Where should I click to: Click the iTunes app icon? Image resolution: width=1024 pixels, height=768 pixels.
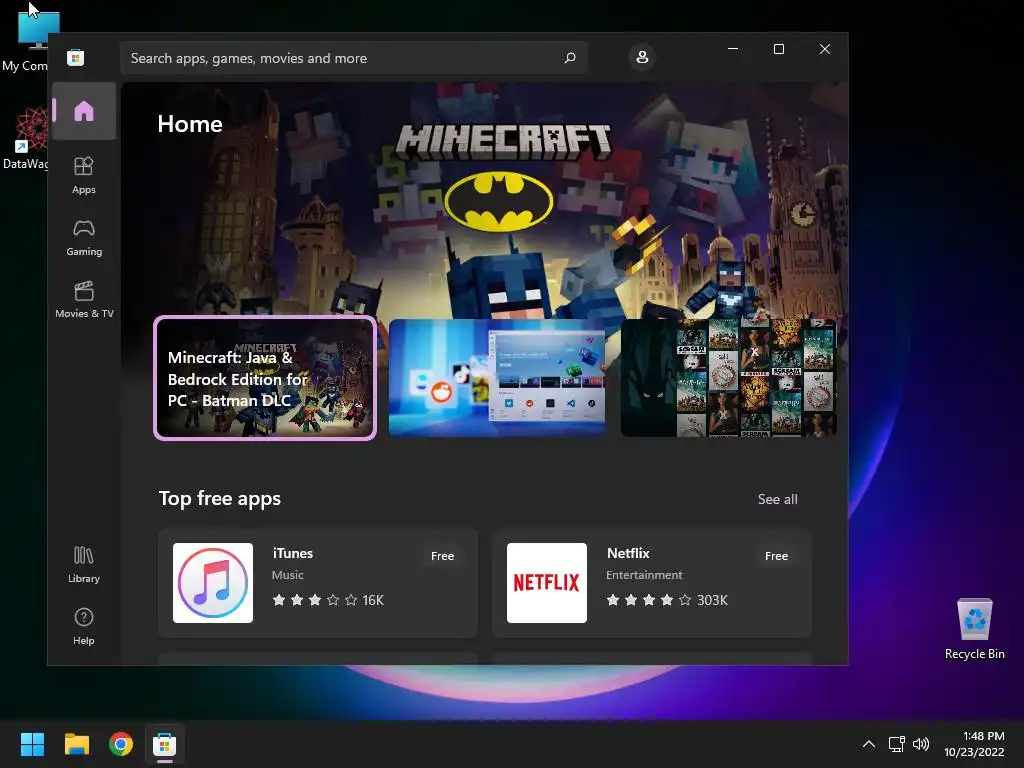tap(213, 583)
